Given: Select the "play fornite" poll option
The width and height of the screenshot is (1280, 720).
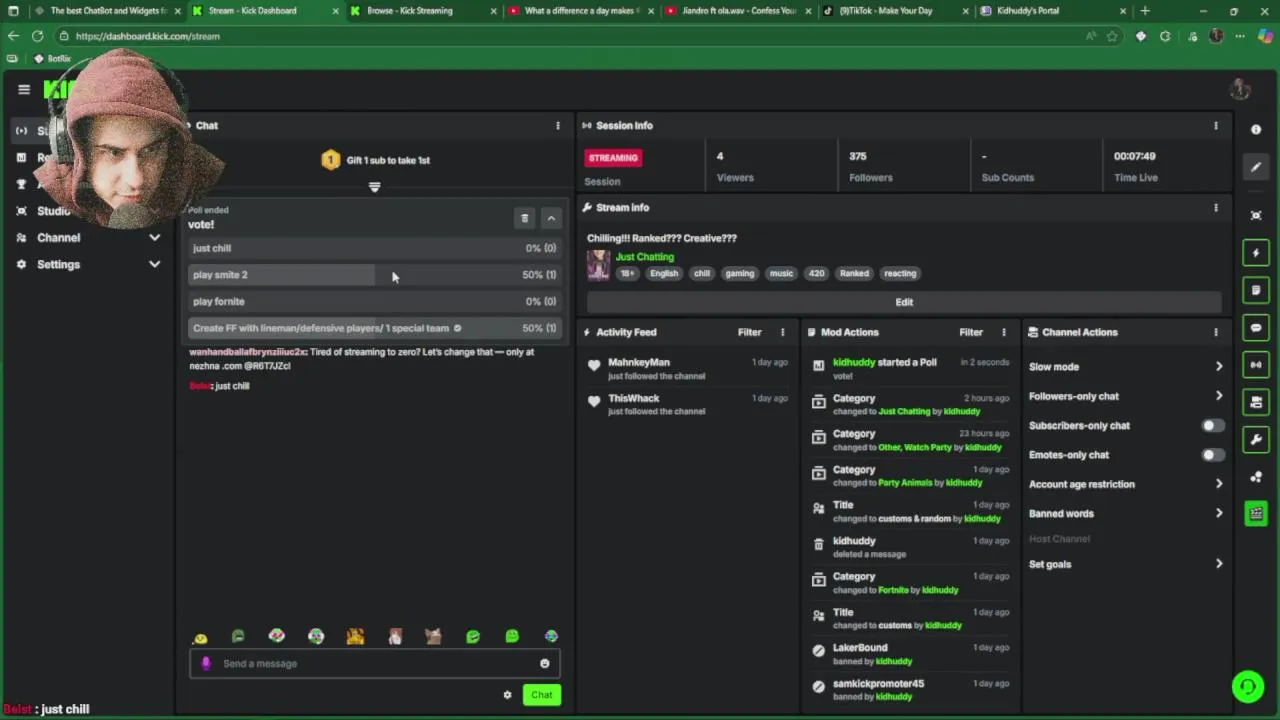Looking at the screenshot, I should click(374, 302).
